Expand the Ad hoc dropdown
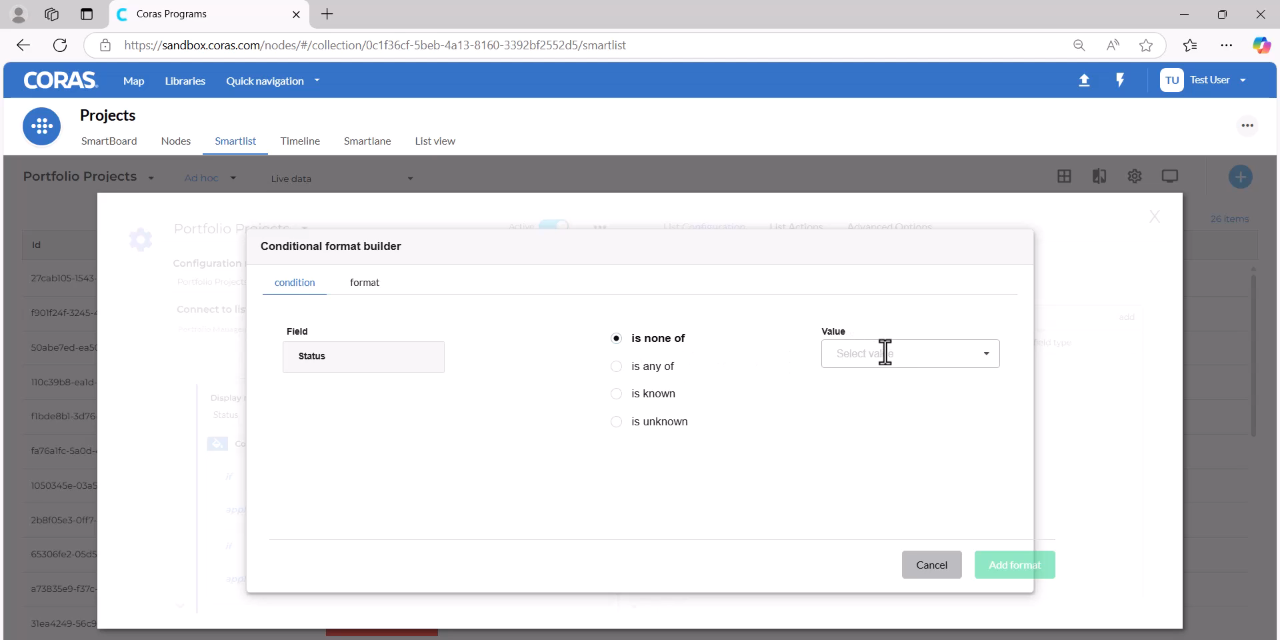Image resolution: width=1280 pixels, height=640 pixels. tap(210, 178)
